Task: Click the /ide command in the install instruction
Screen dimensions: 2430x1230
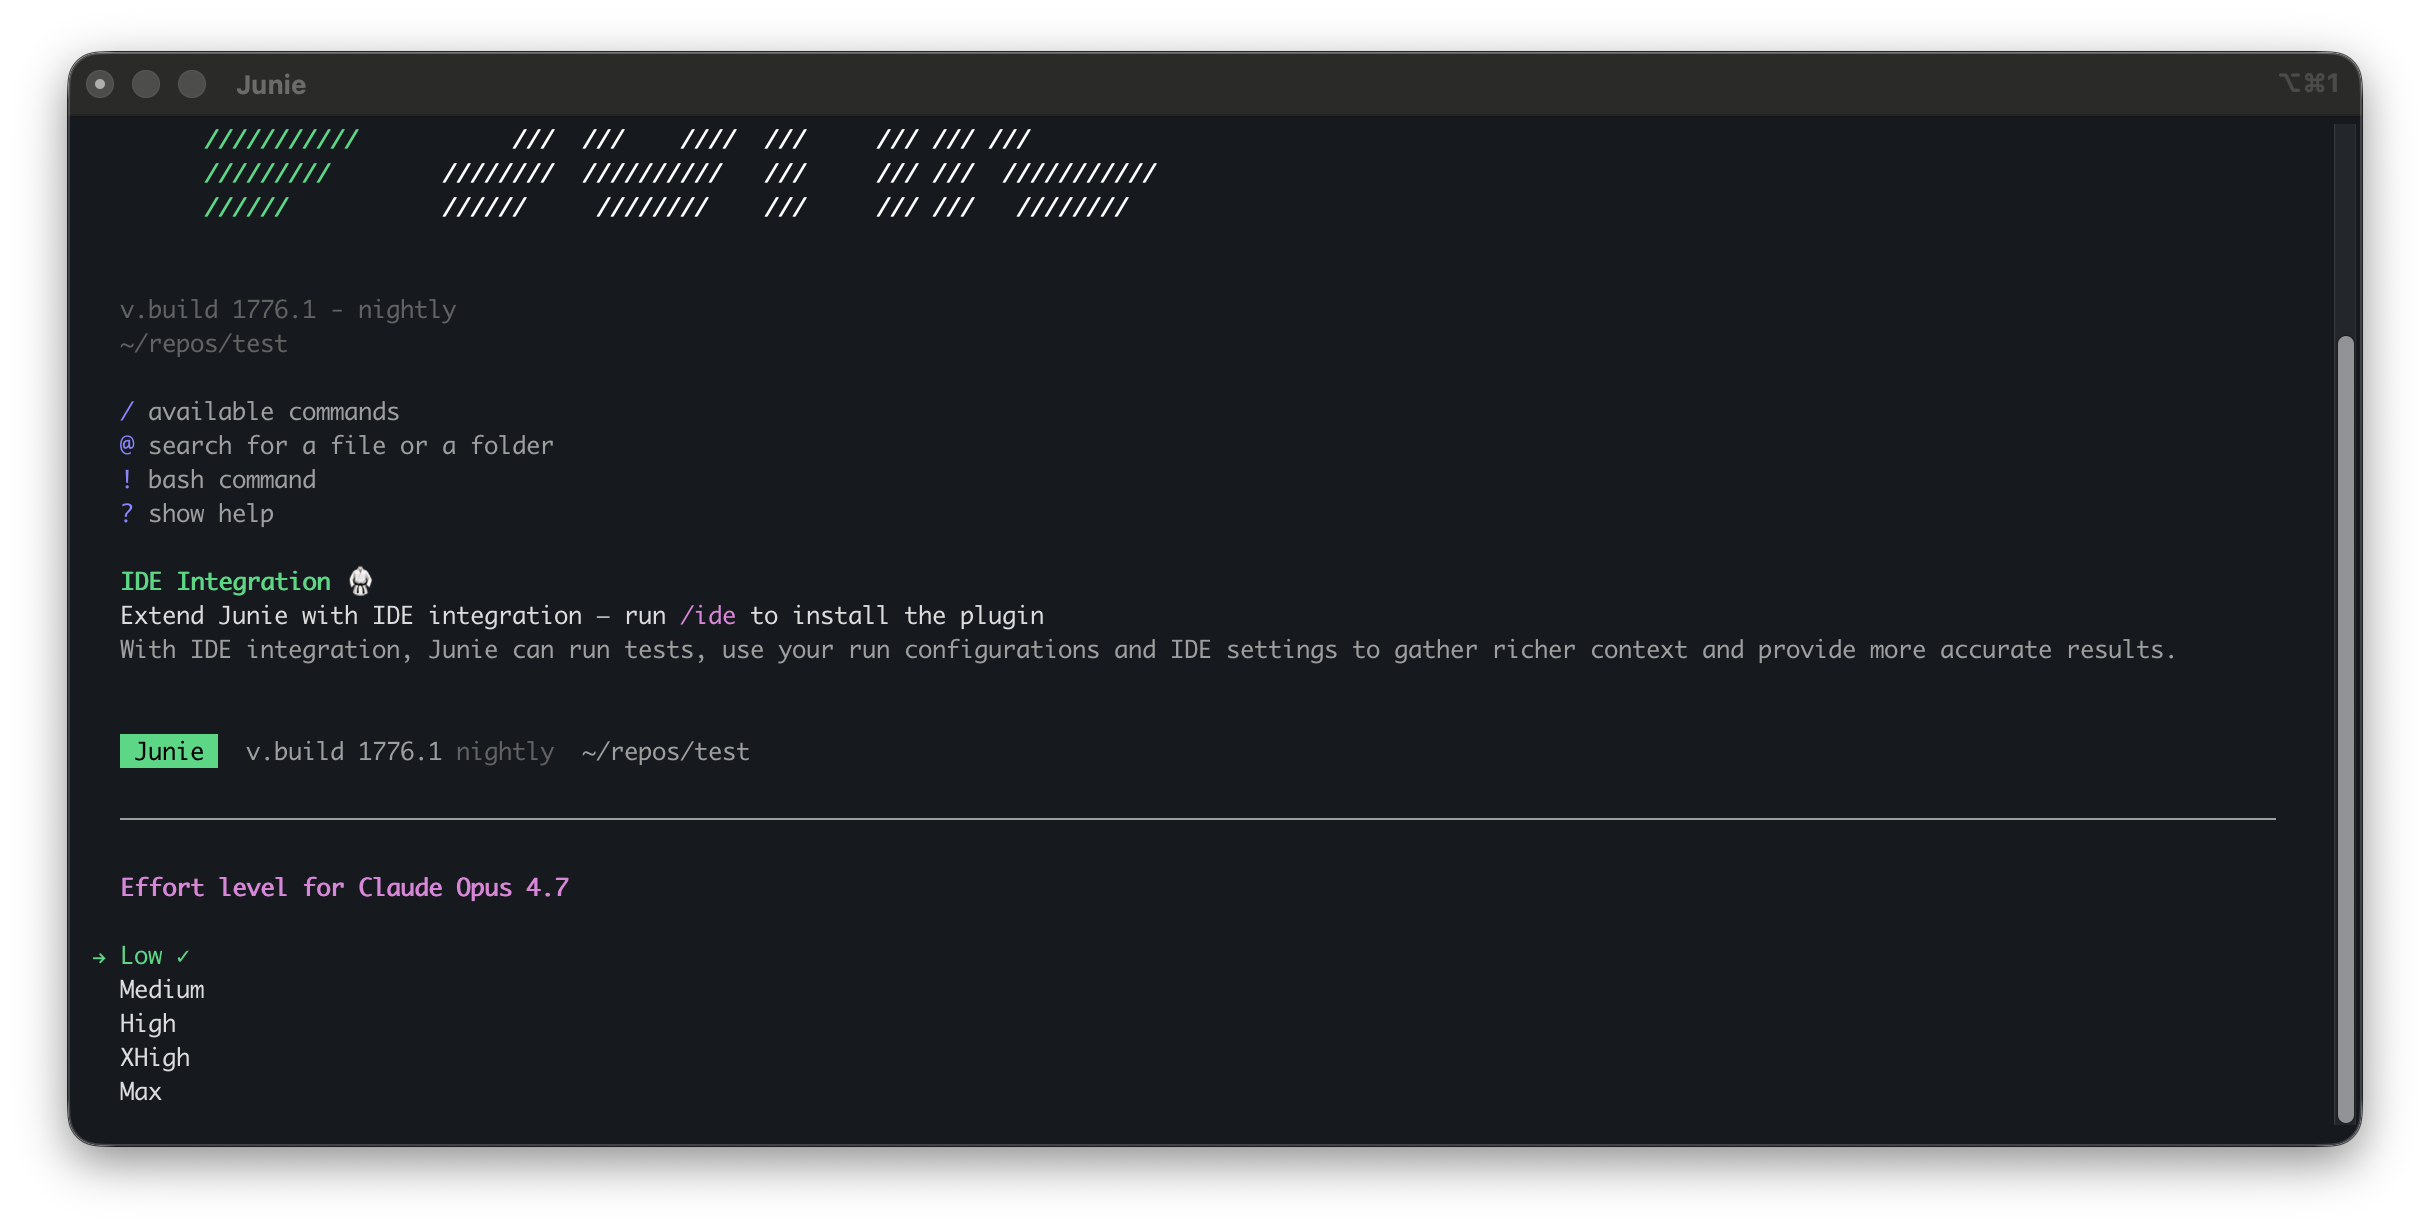Action: point(708,615)
